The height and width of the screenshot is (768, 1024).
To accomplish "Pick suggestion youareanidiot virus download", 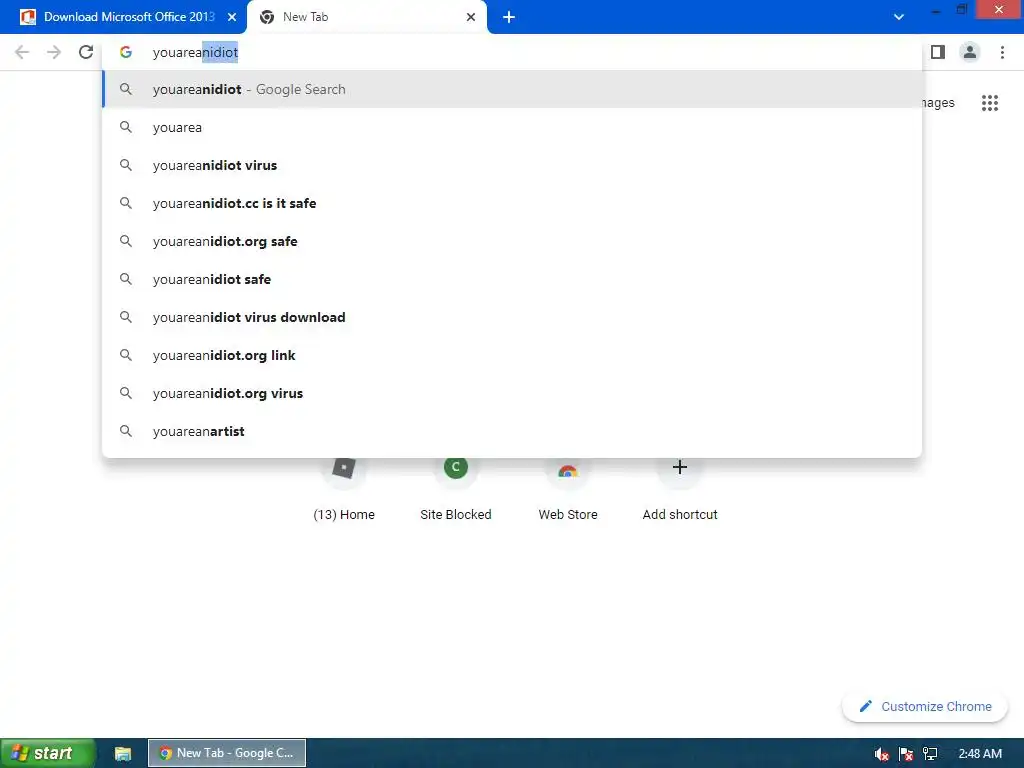I will click(x=512, y=317).
